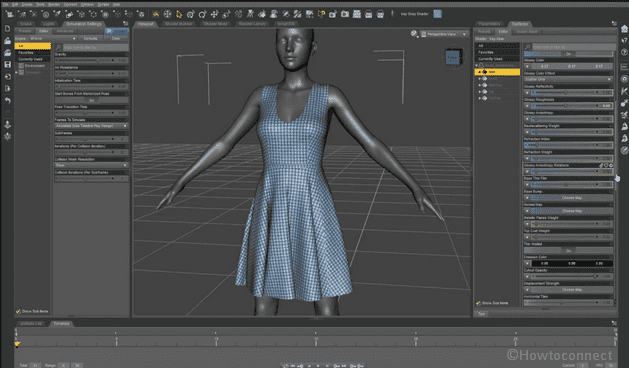Click the Open folder icon below New file
The width and height of the screenshot is (629, 368).
click(7, 41)
